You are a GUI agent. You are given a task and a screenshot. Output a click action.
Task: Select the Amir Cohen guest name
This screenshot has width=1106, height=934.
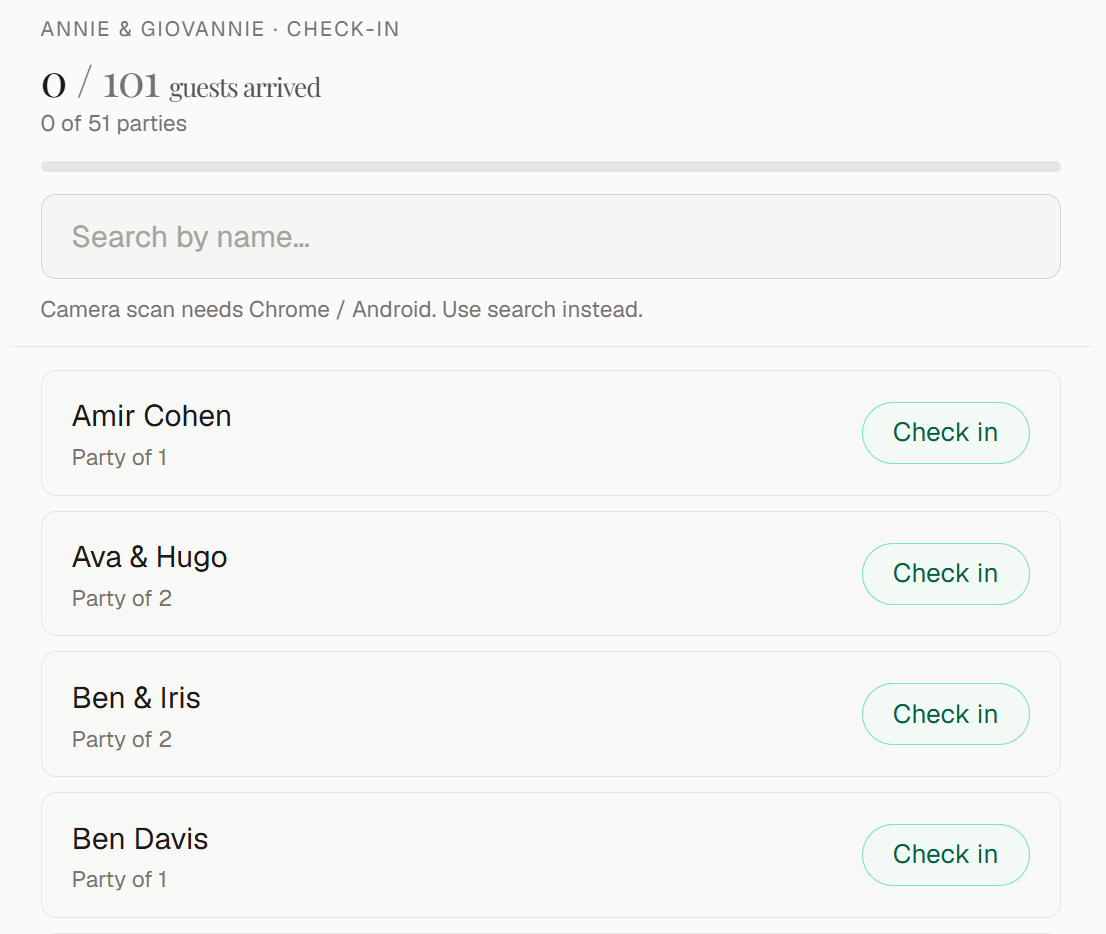pos(152,416)
